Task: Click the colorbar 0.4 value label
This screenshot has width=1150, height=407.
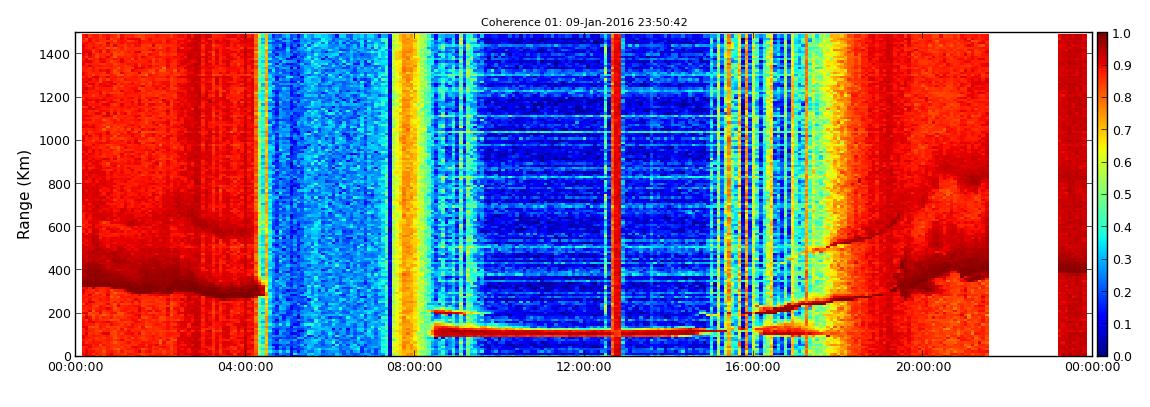Action: tap(1122, 227)
